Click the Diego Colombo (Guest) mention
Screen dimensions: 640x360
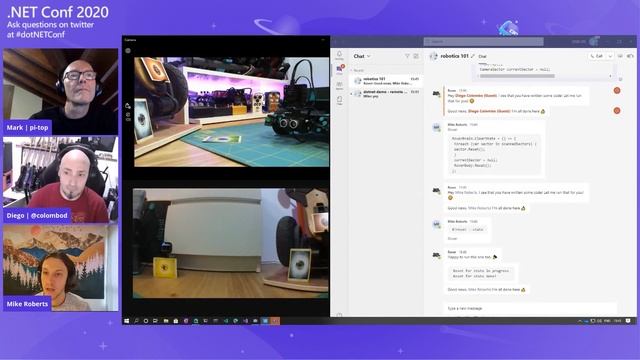click(476, 96)
